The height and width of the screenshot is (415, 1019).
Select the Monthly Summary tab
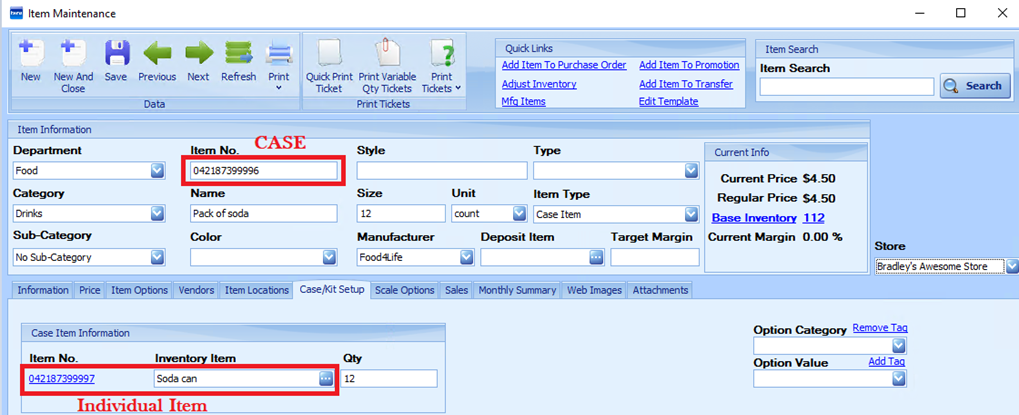tap(517, 290)
